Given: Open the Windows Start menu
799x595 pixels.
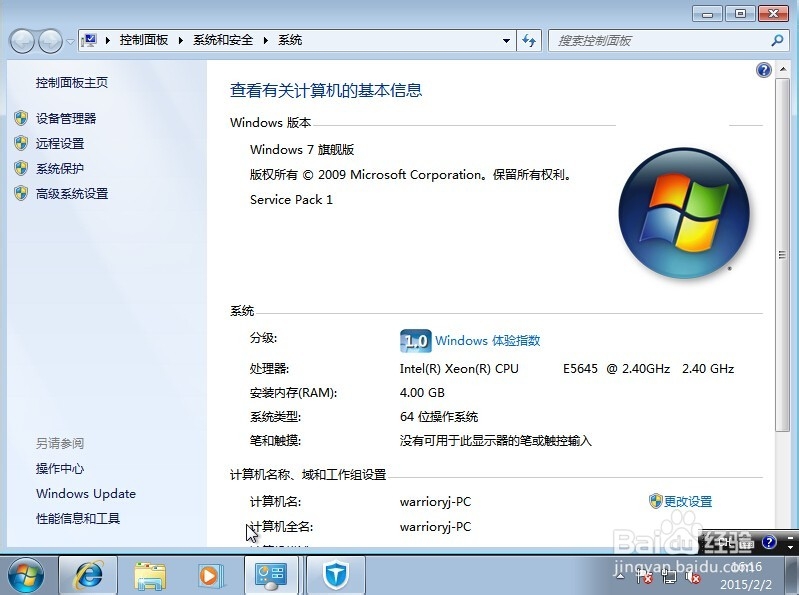Looking at the screenshot, I should (25, 576).
